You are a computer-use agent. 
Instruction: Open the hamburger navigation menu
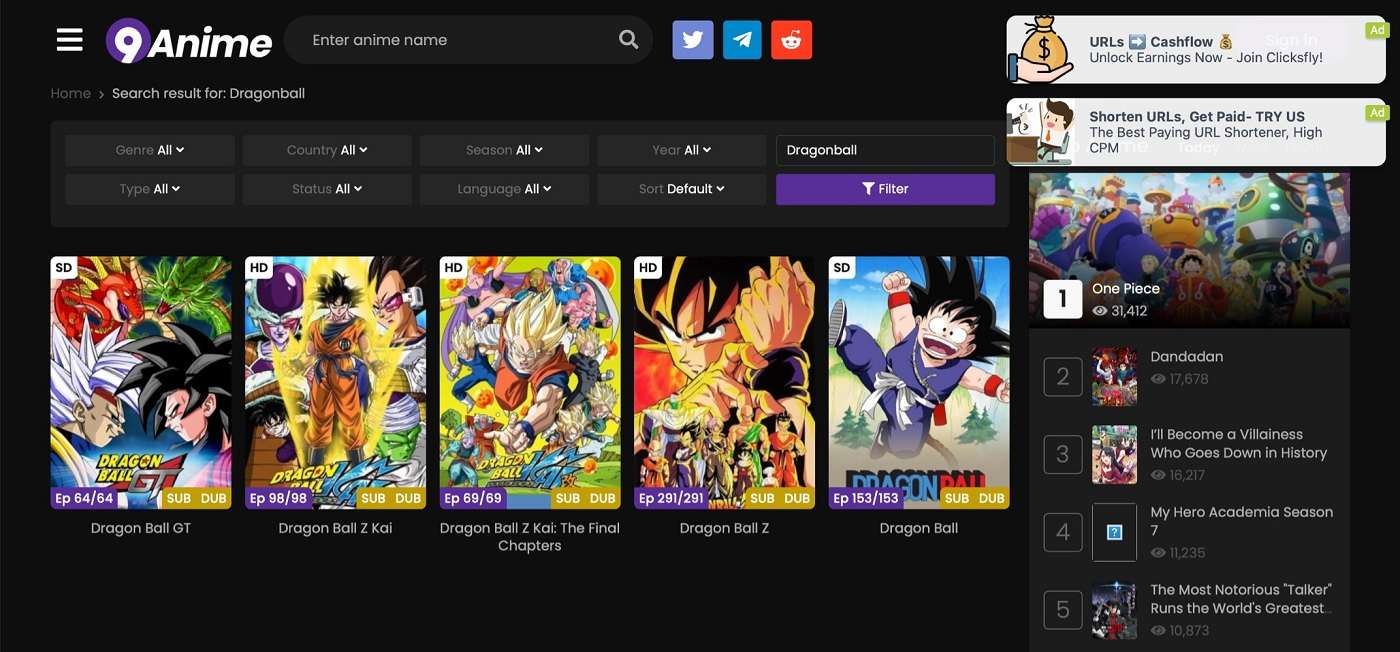coord(69,39)
